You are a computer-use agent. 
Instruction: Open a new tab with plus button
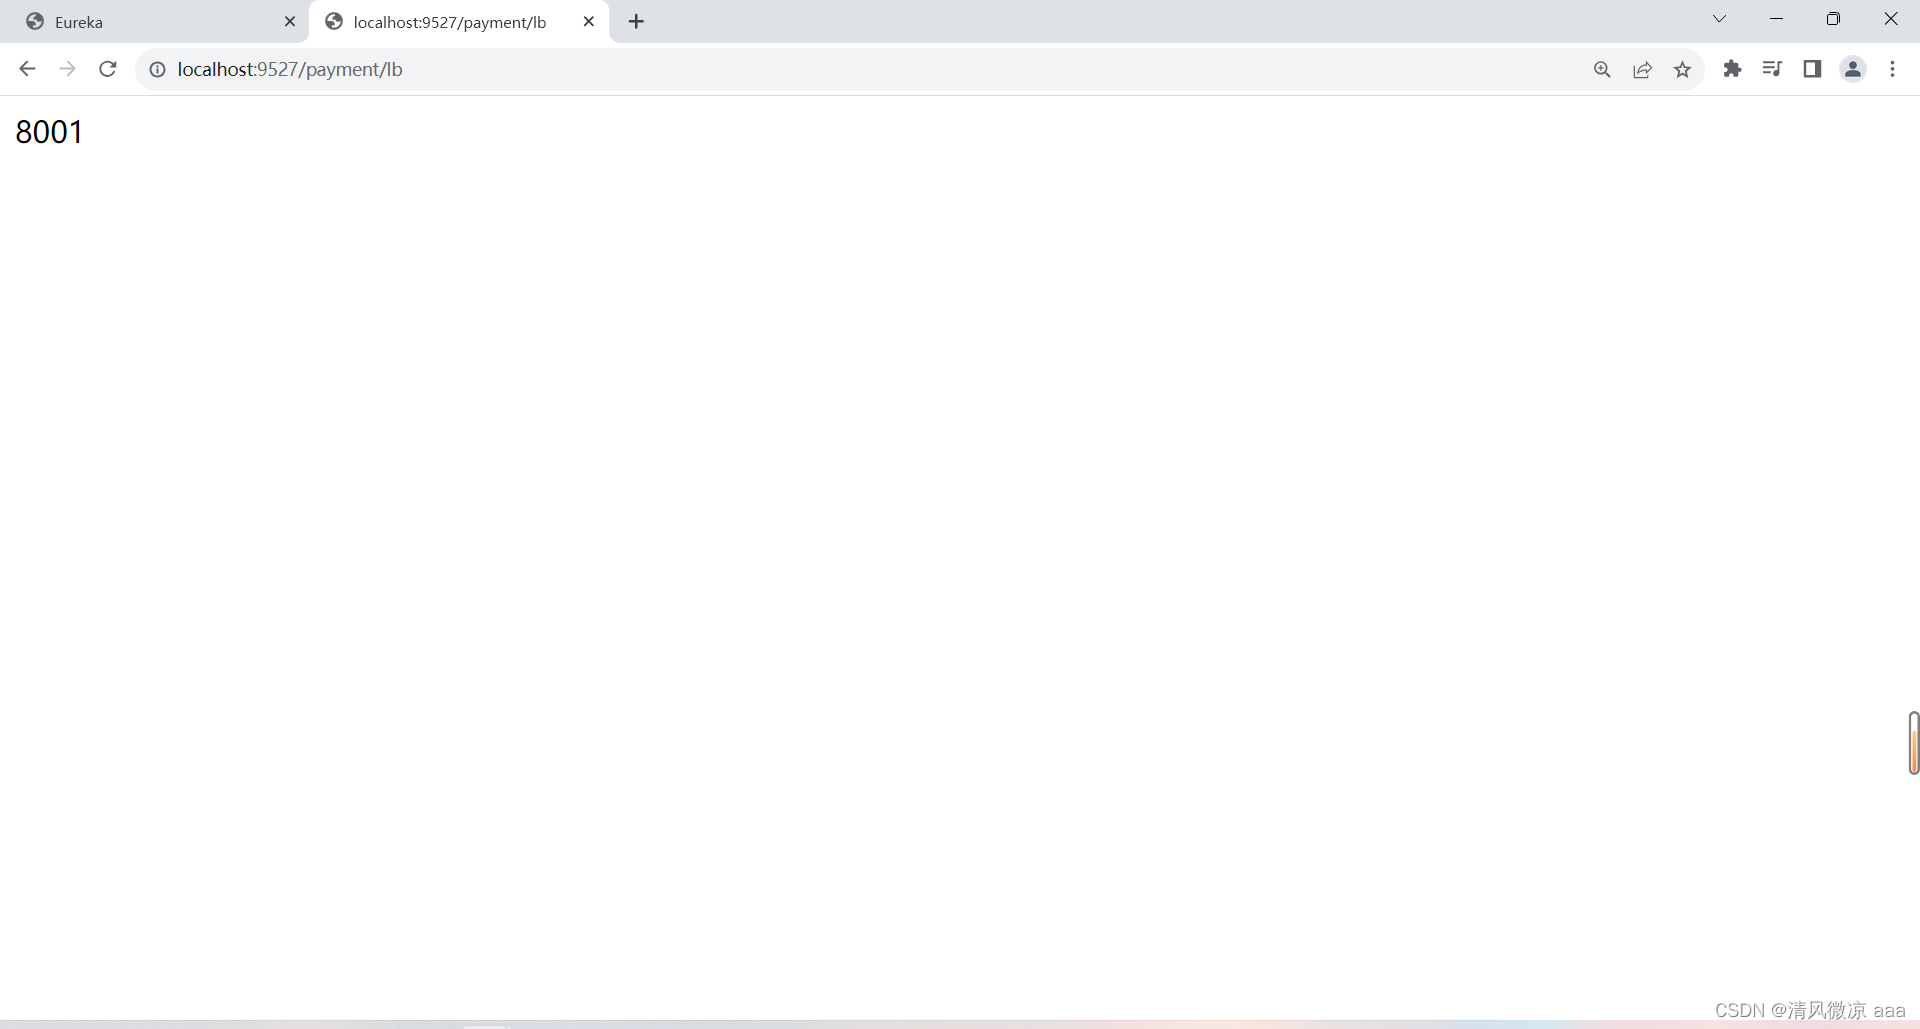click(636, 21)
